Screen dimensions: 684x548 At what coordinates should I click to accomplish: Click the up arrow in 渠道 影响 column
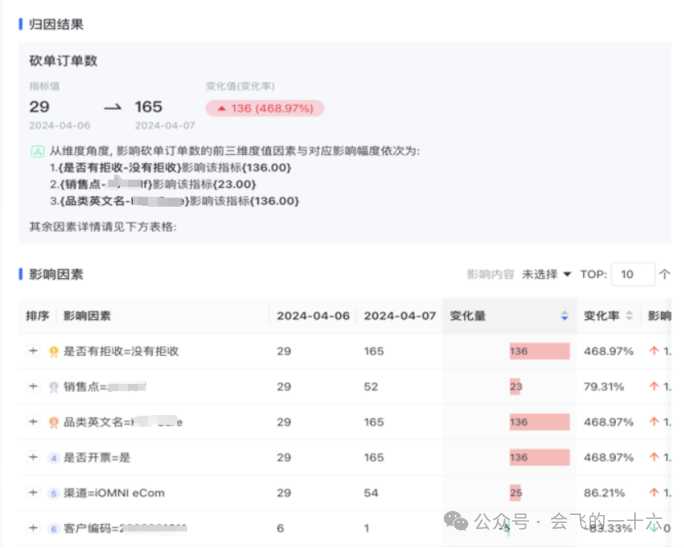tap(654, 492)
